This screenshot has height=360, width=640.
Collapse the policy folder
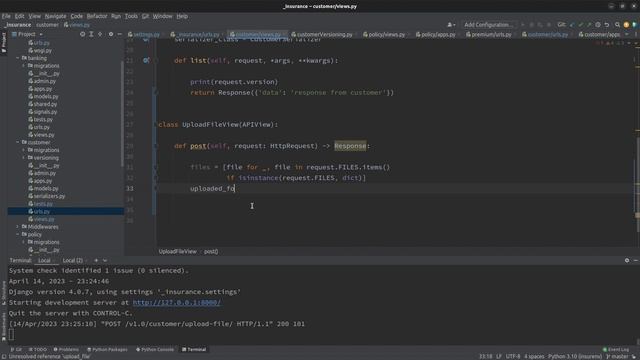(x=18, y=235)
